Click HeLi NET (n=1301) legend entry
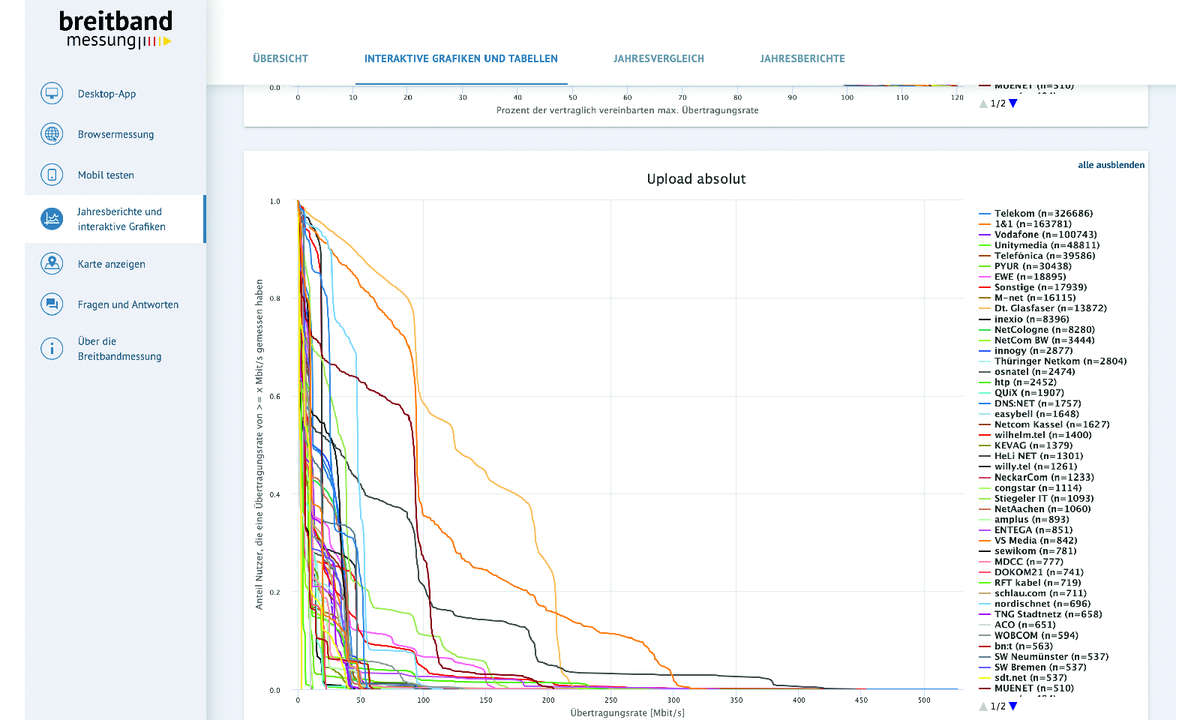1200x720 pixels. point(1033,455)
